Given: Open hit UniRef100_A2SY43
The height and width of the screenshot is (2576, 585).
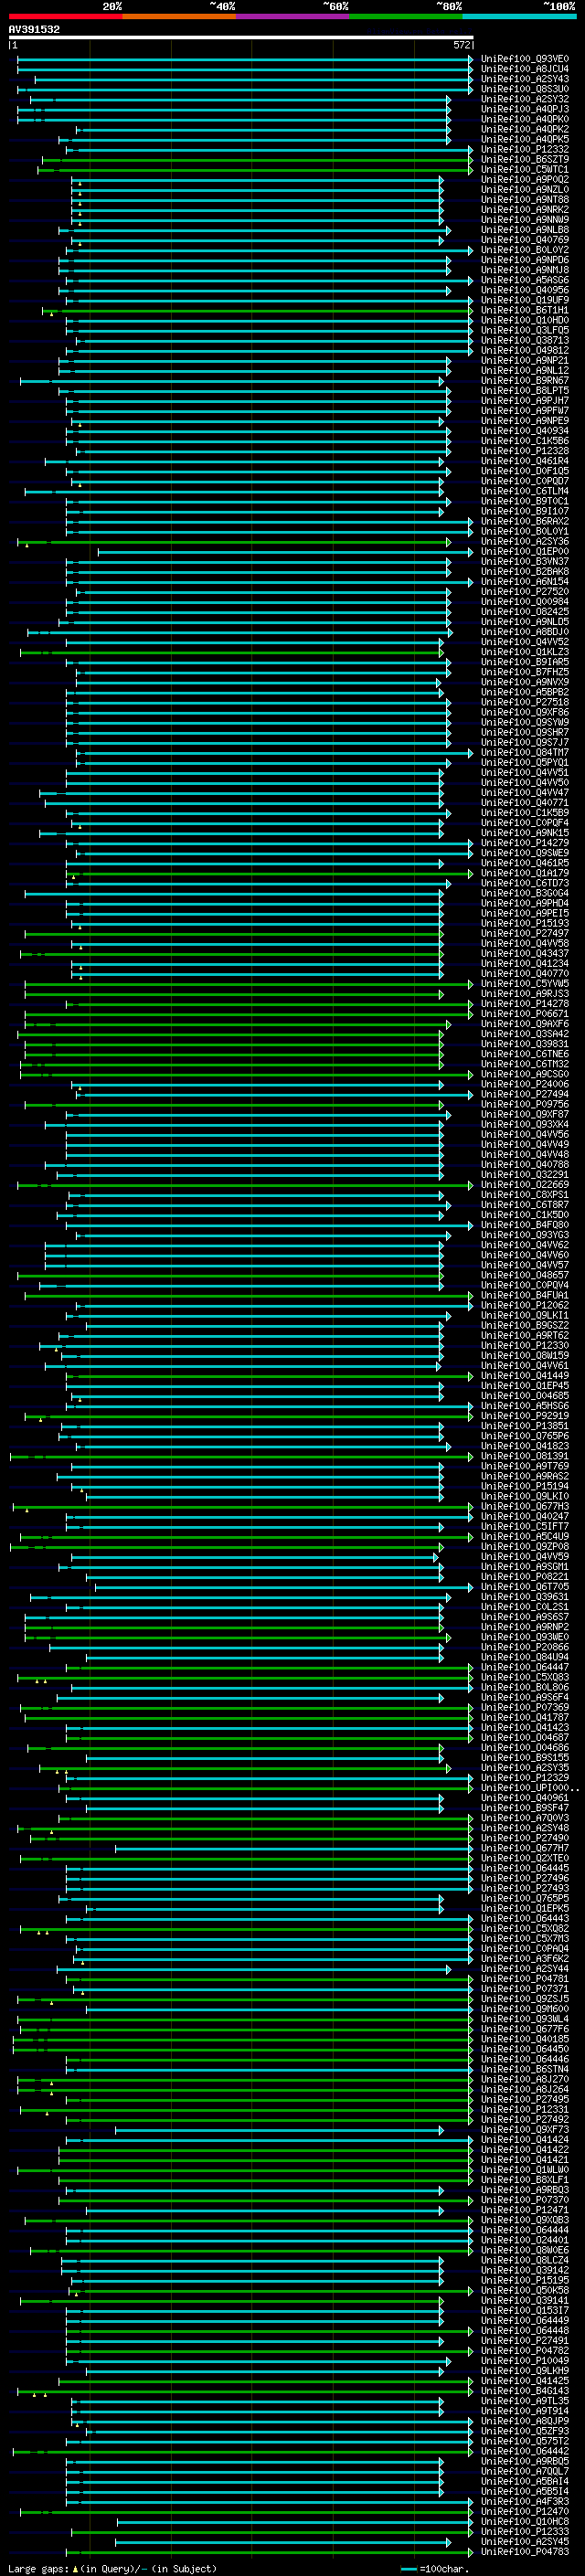Looking at the screenshot, I should 525,79.
